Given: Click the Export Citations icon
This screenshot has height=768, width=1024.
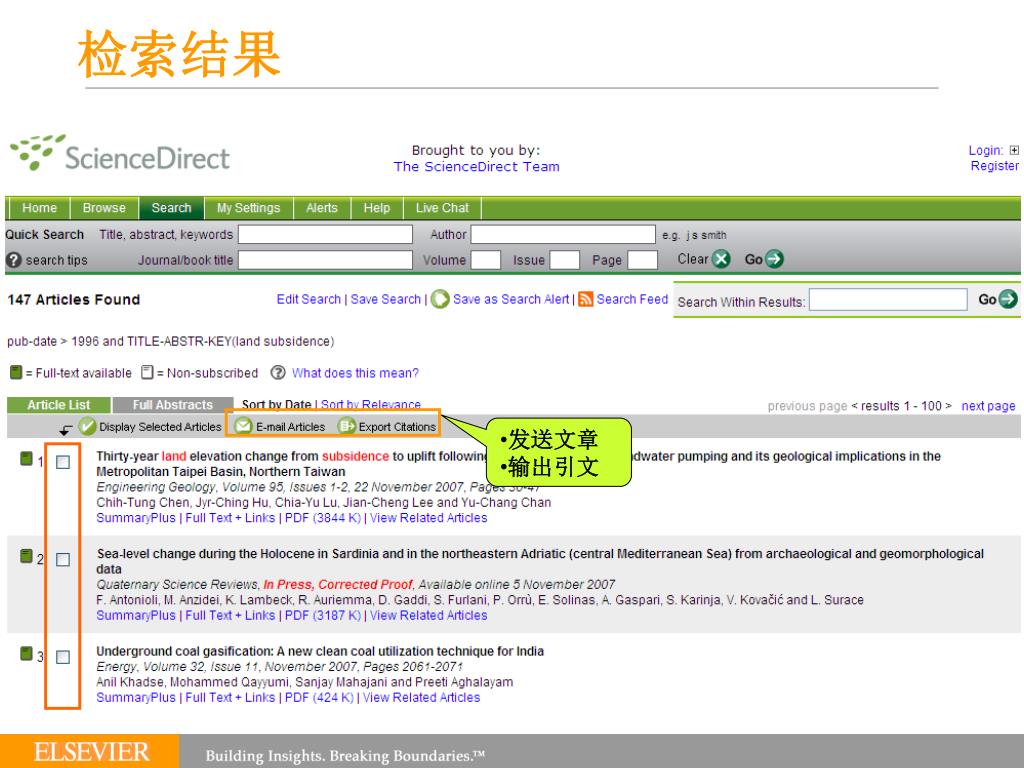Looking at the screenshot, I should pos(347,426).
